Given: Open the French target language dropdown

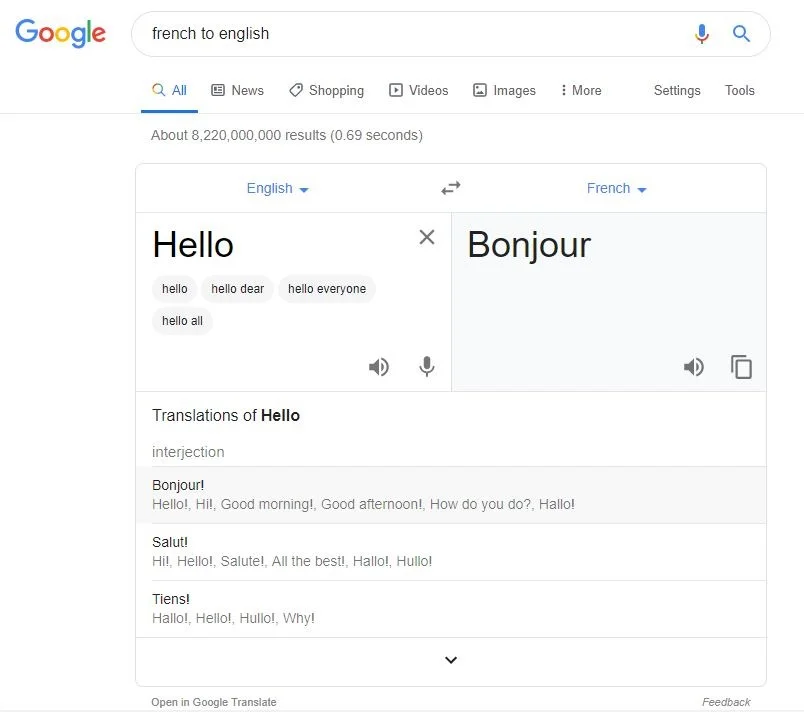Looking at the screenshot, I should click(x=615, y=188).
